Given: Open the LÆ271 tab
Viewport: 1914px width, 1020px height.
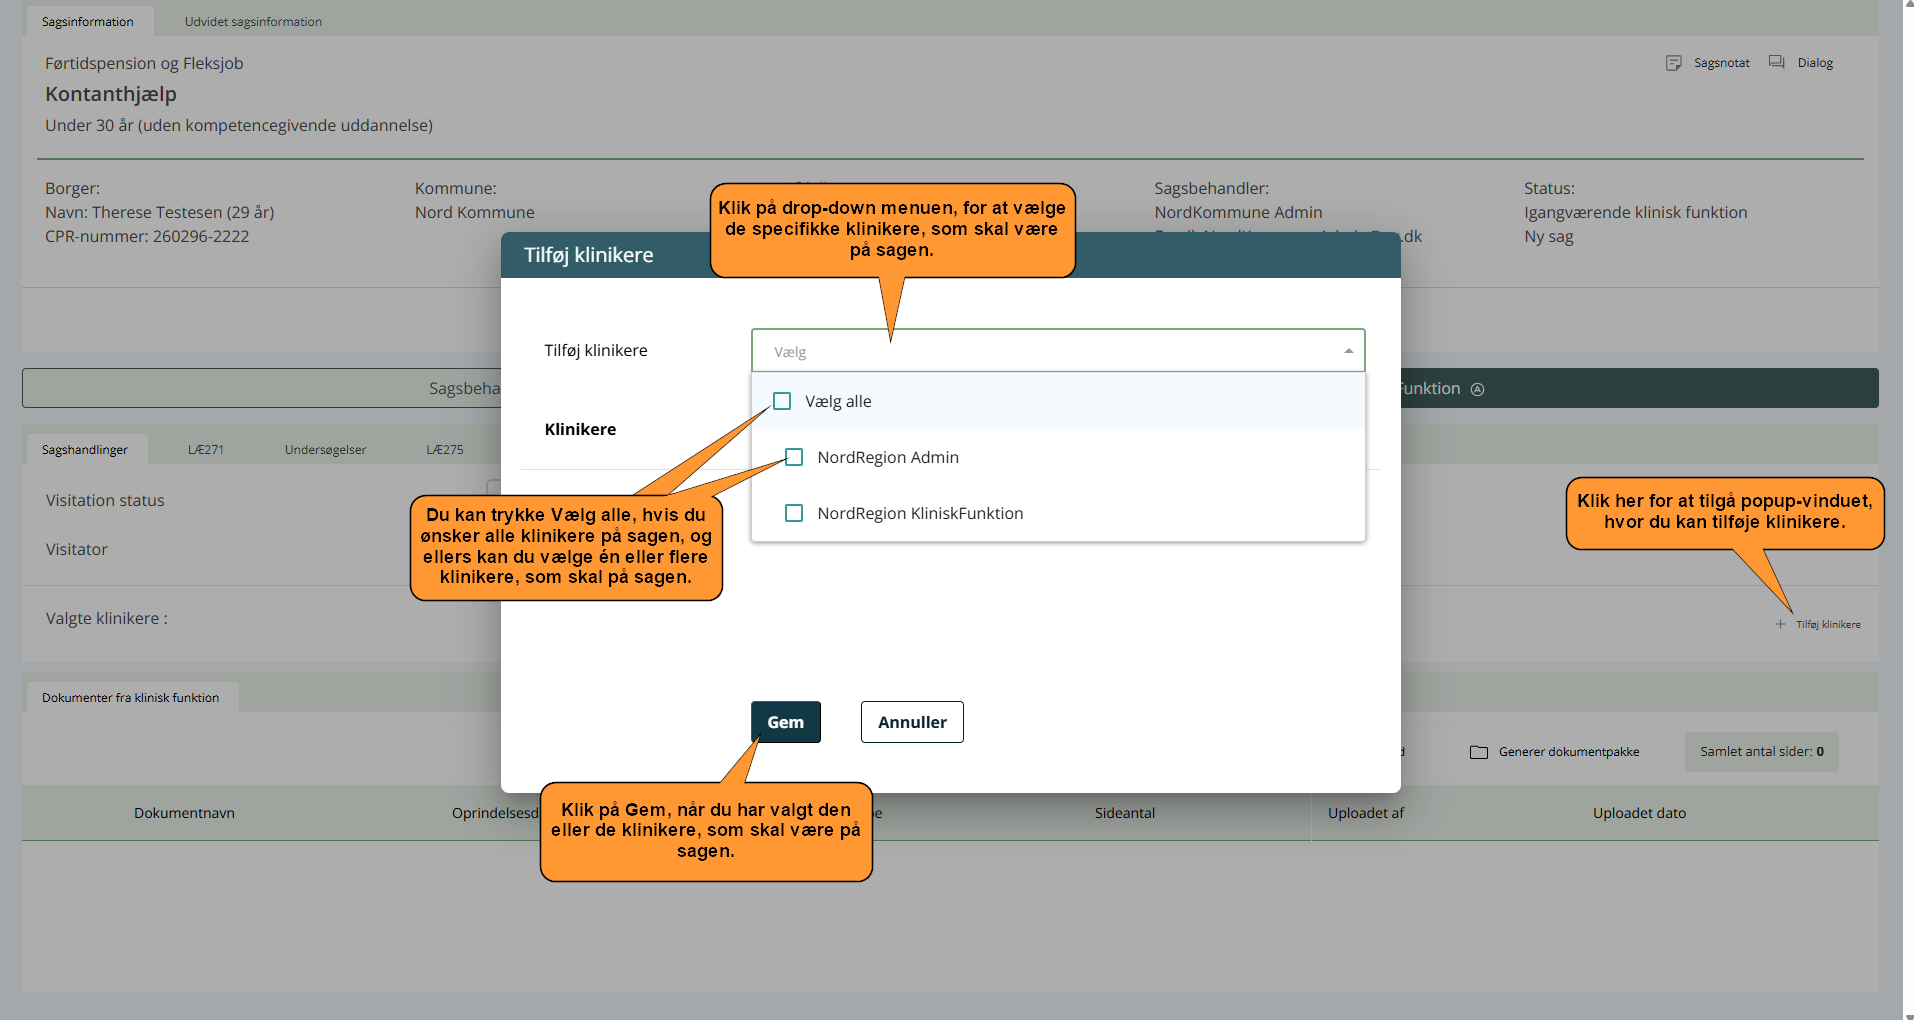Looking at the screenshot, I should point(206,450).
